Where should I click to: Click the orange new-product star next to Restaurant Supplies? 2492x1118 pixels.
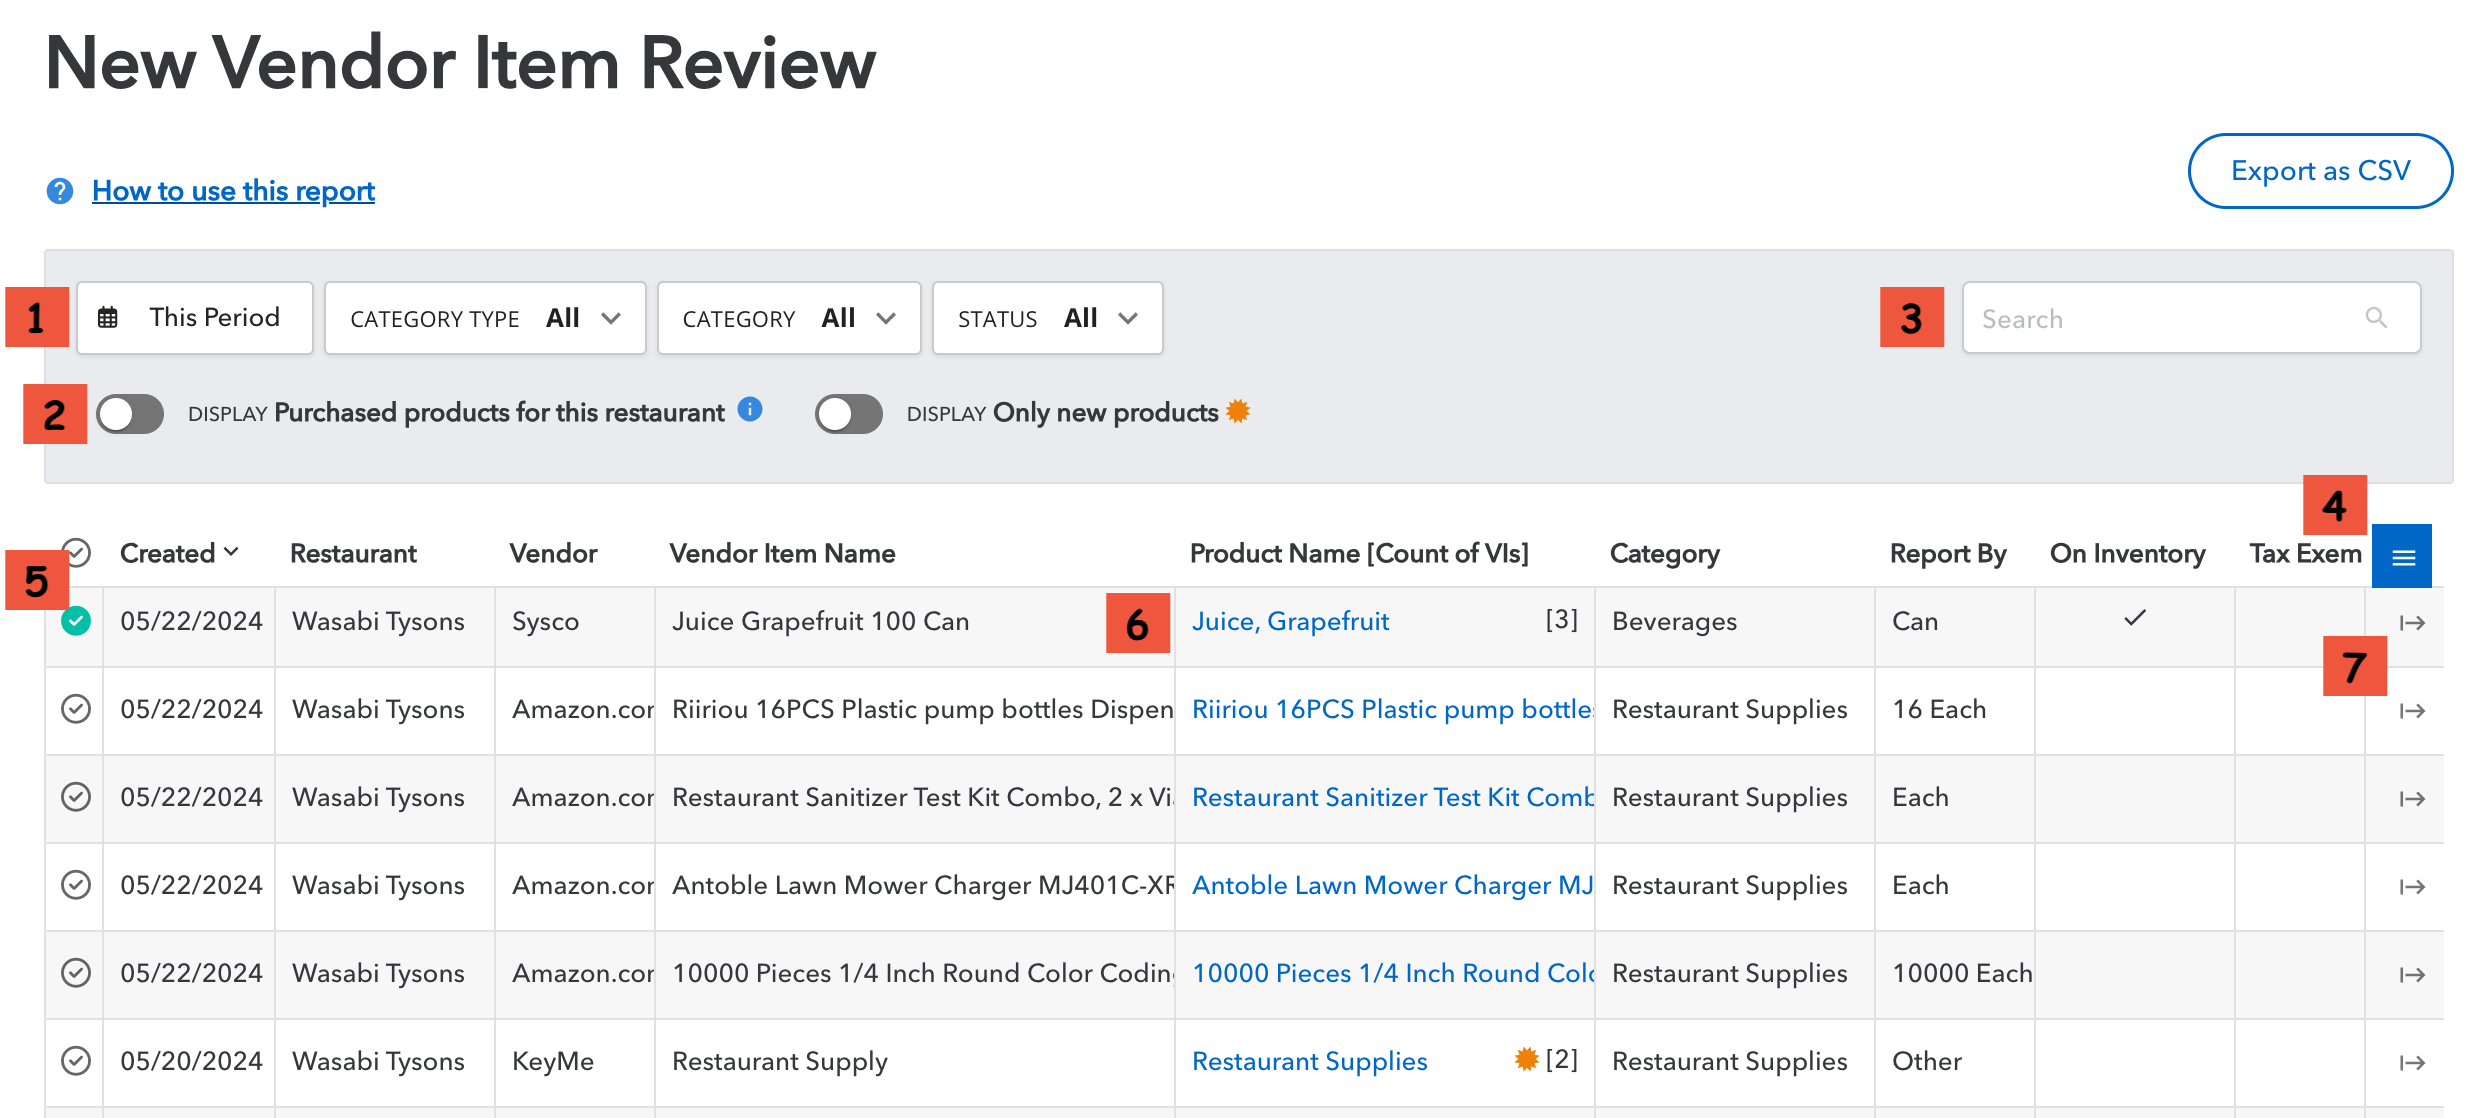pos(1526,1058)
